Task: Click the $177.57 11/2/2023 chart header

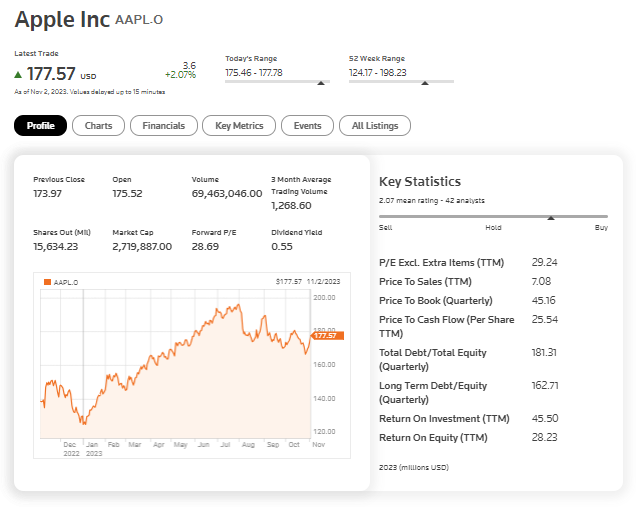Action: click(308, 282)
